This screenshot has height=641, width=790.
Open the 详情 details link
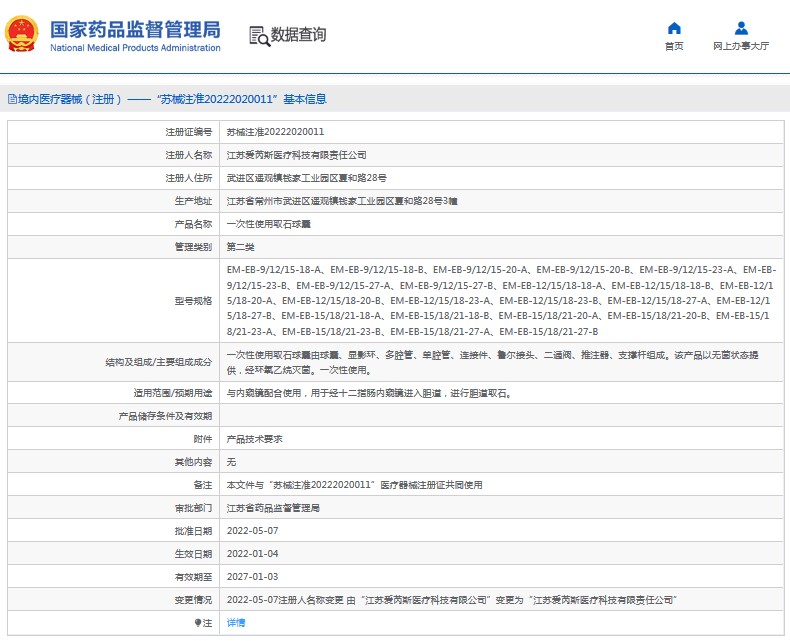click(x=236, y=623)
